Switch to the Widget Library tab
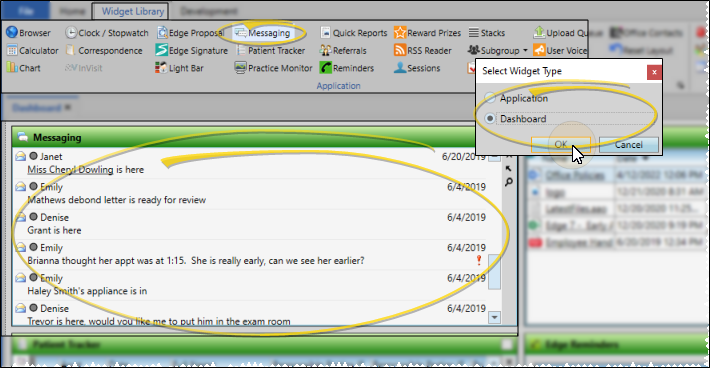The image size is (710, 368). coord(131,11)
